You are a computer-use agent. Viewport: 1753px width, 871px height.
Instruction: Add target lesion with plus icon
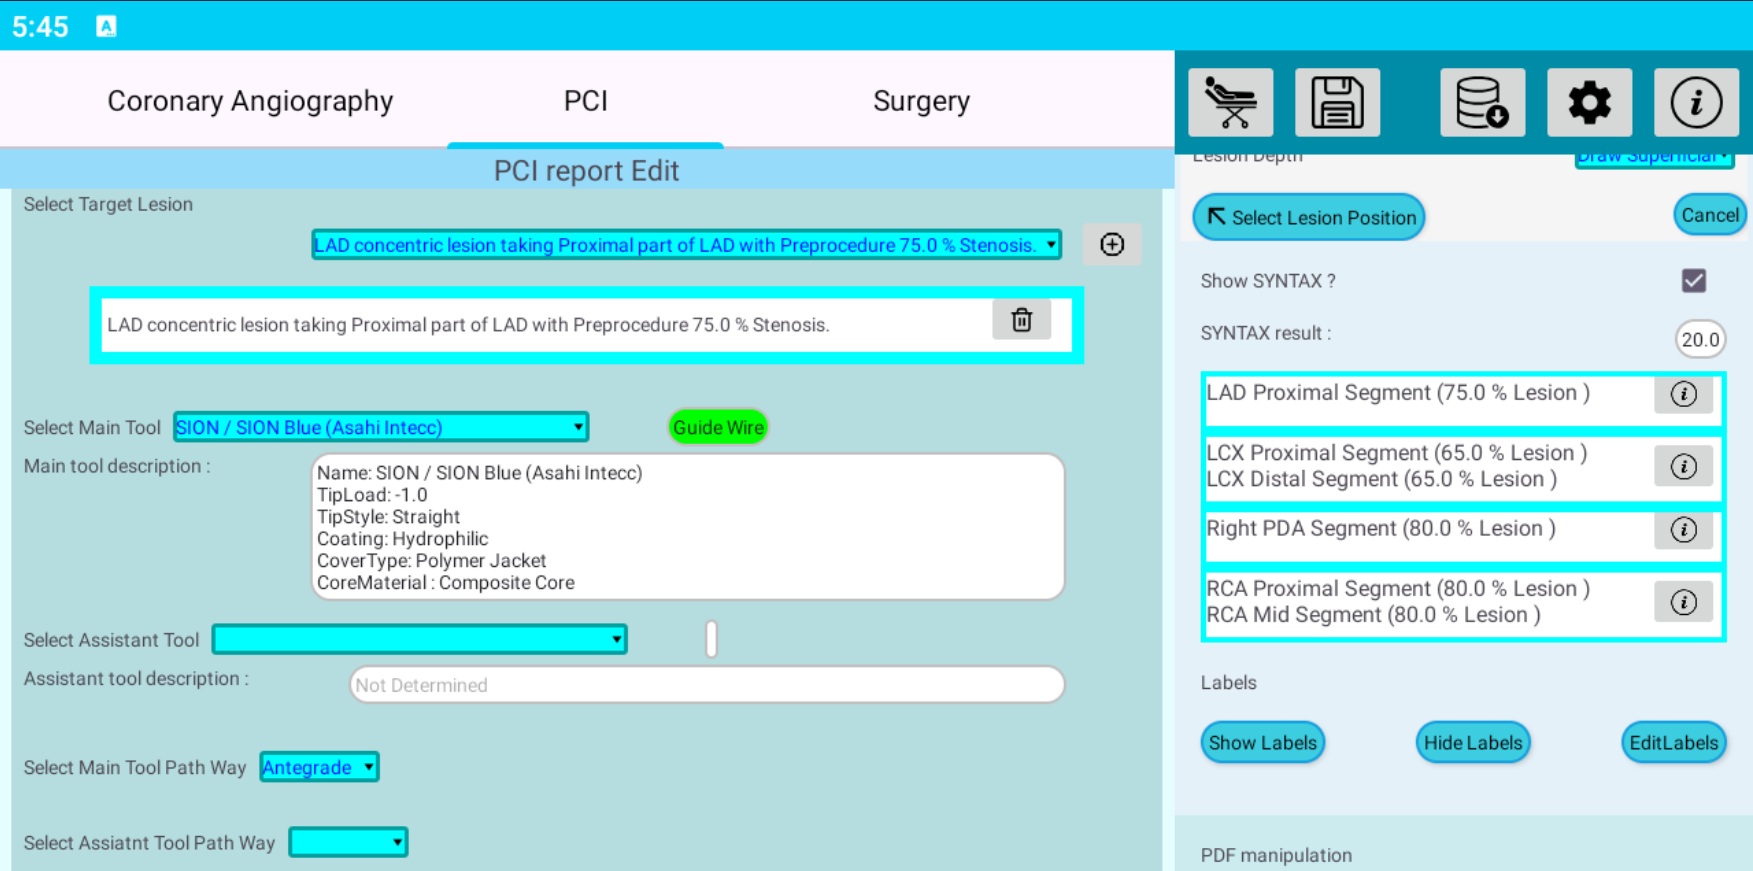coord(1111,245)
